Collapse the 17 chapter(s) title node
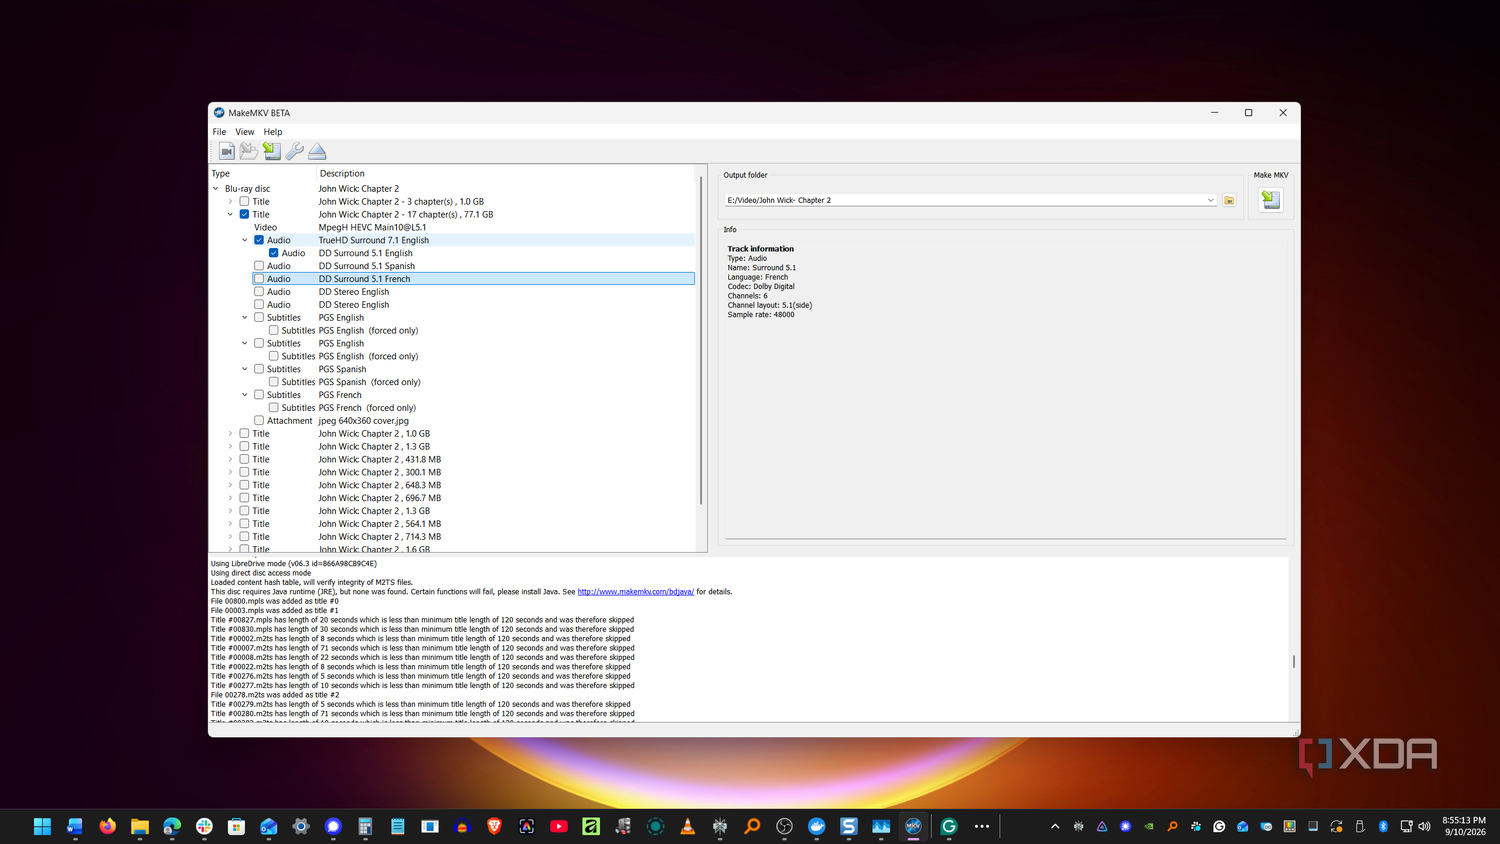The image size is (1500, 844). pos(230,214)
